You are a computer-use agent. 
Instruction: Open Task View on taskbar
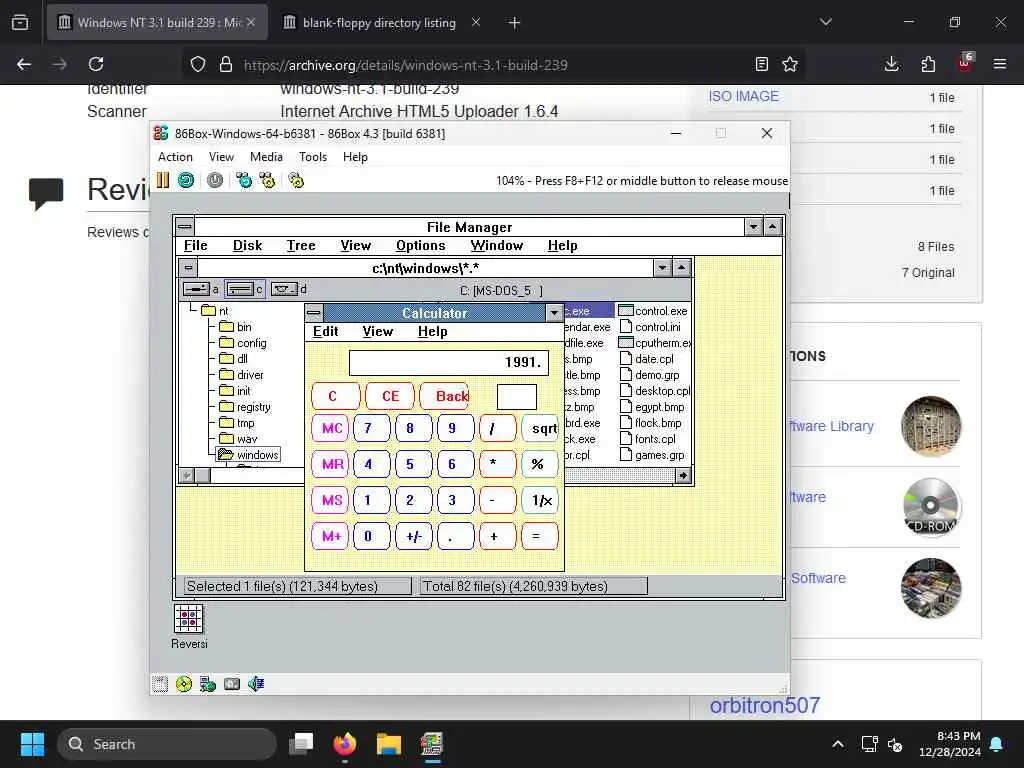tap(302, 744)
